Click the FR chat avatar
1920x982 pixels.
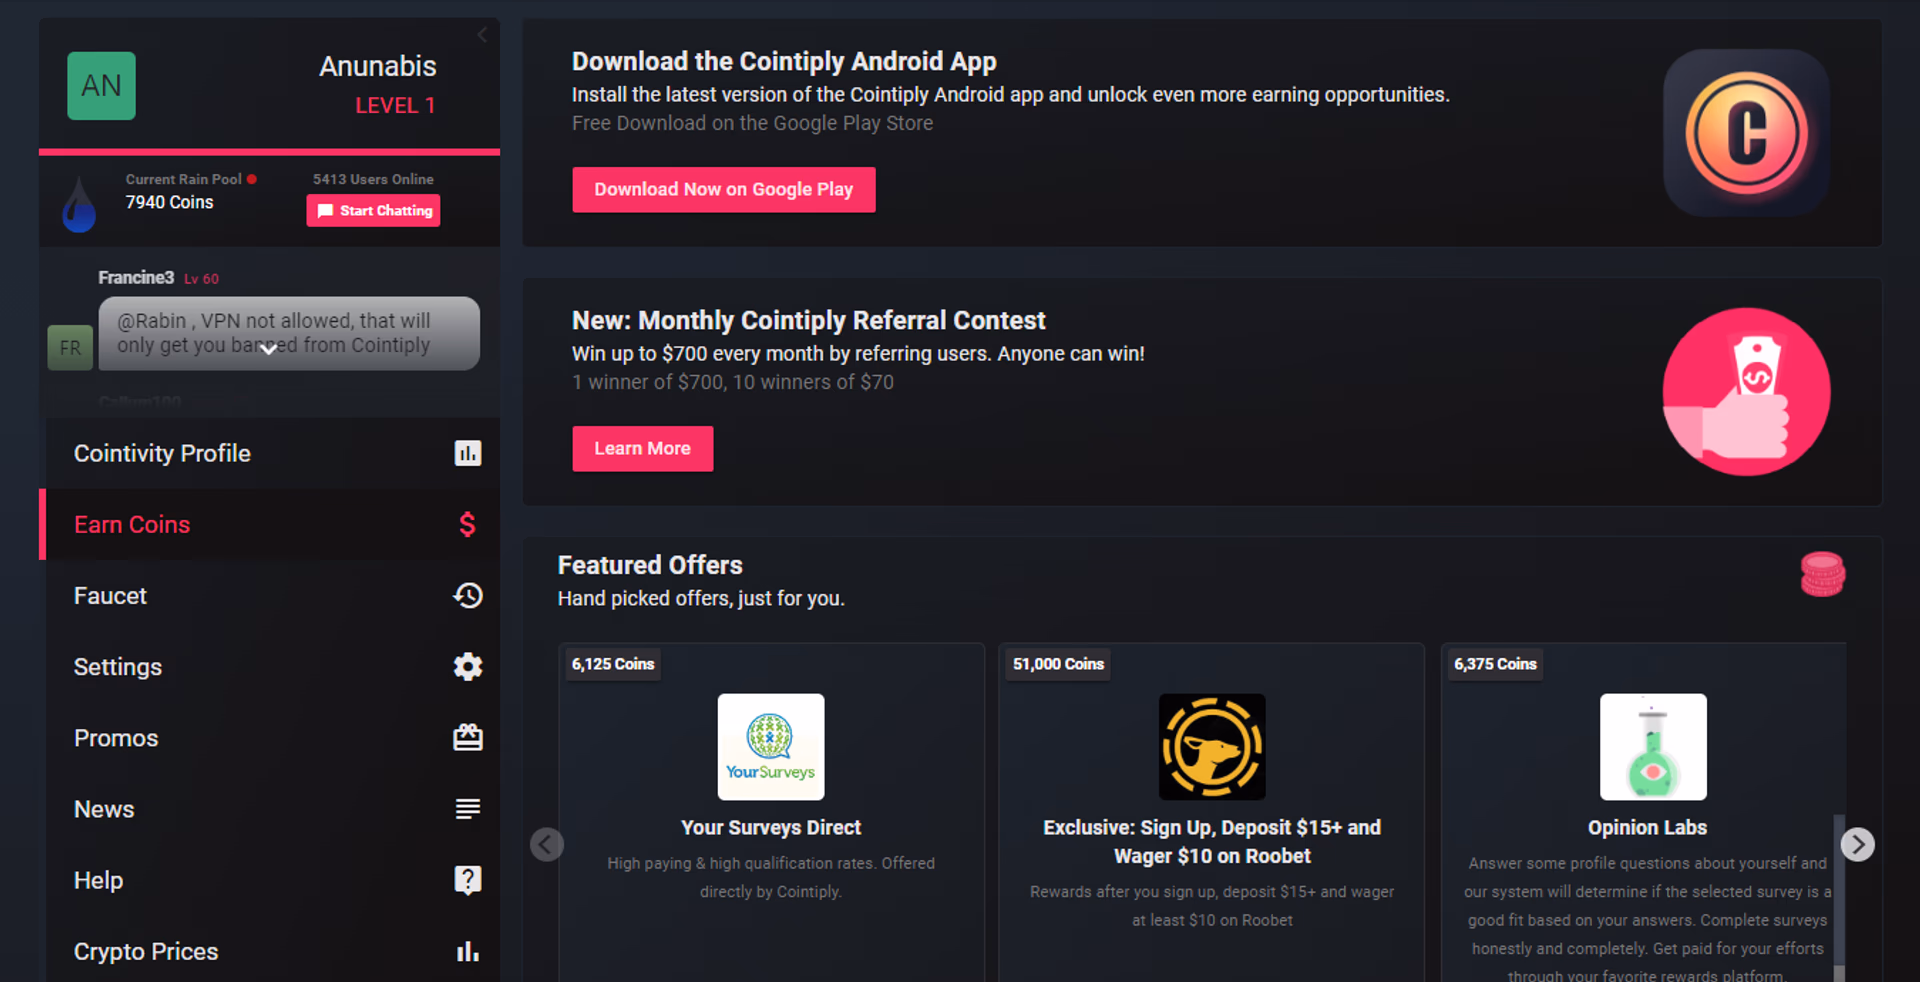(x=70, y=348)
